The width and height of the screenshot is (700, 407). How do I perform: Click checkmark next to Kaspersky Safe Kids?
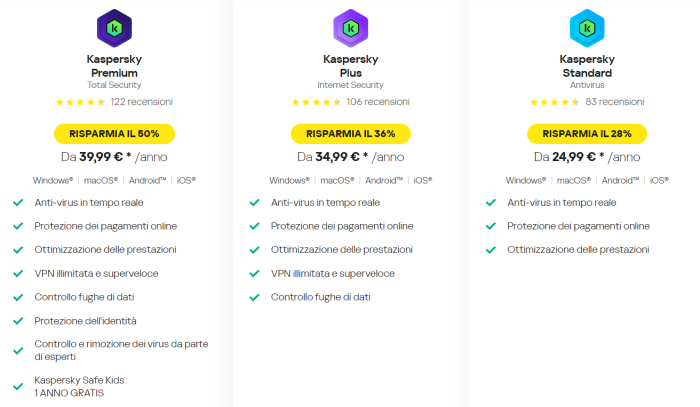[18, 384]
